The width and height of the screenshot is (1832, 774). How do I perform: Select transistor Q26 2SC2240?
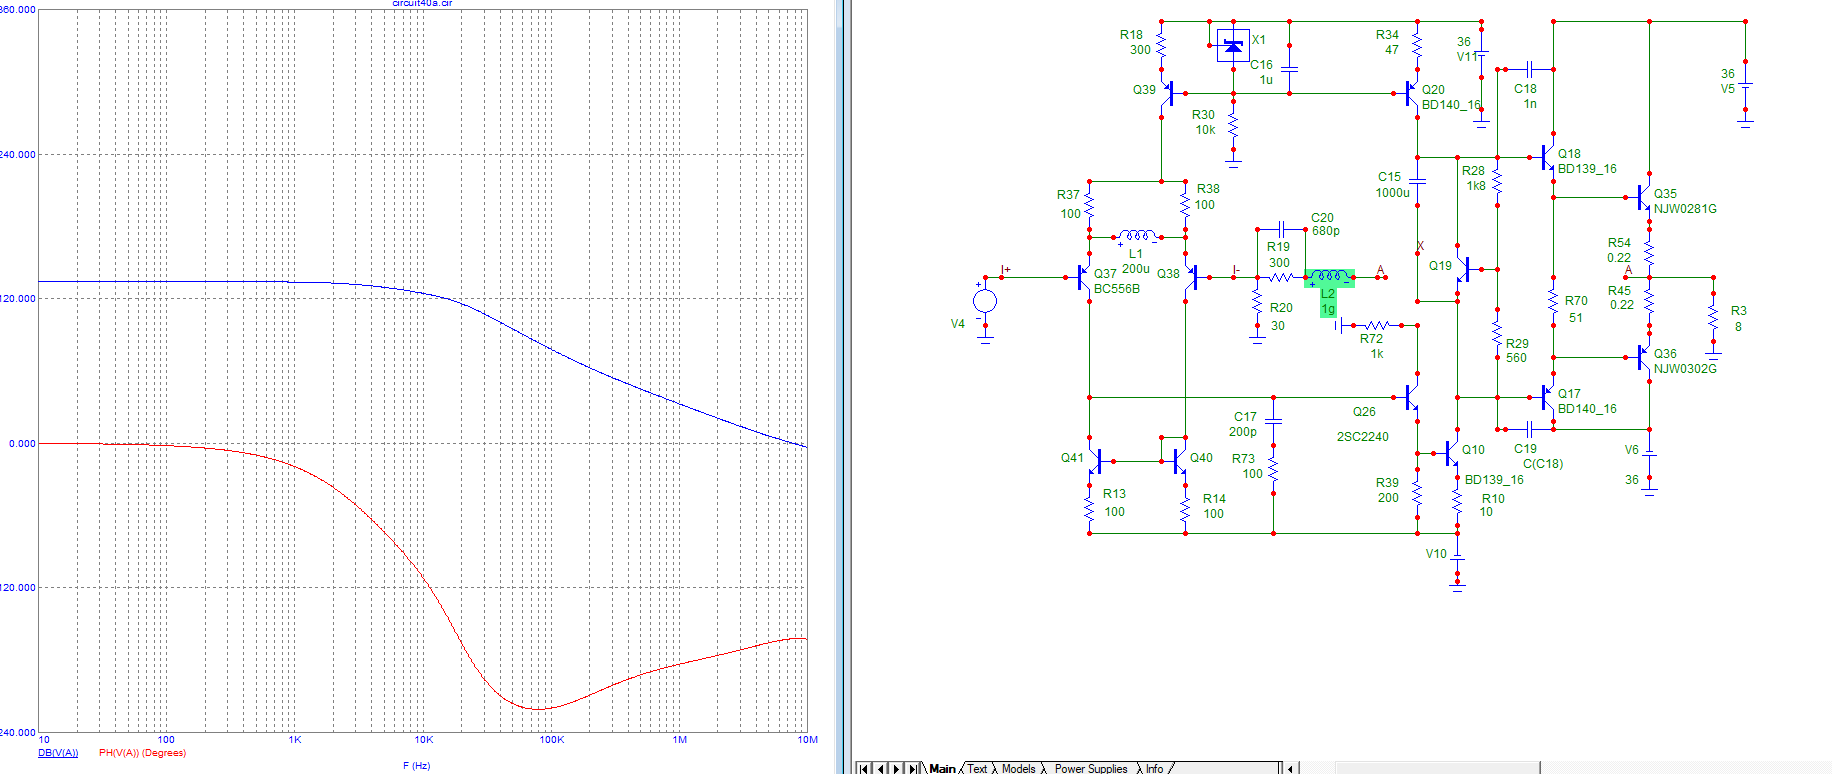1410,397
